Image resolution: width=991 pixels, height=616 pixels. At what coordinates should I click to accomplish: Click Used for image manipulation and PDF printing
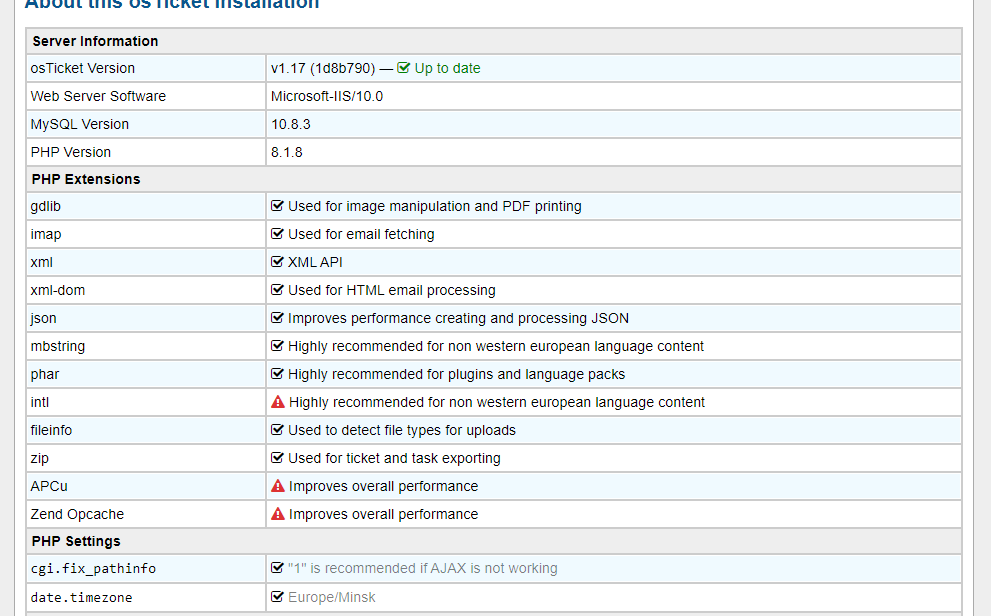[435, 207]
